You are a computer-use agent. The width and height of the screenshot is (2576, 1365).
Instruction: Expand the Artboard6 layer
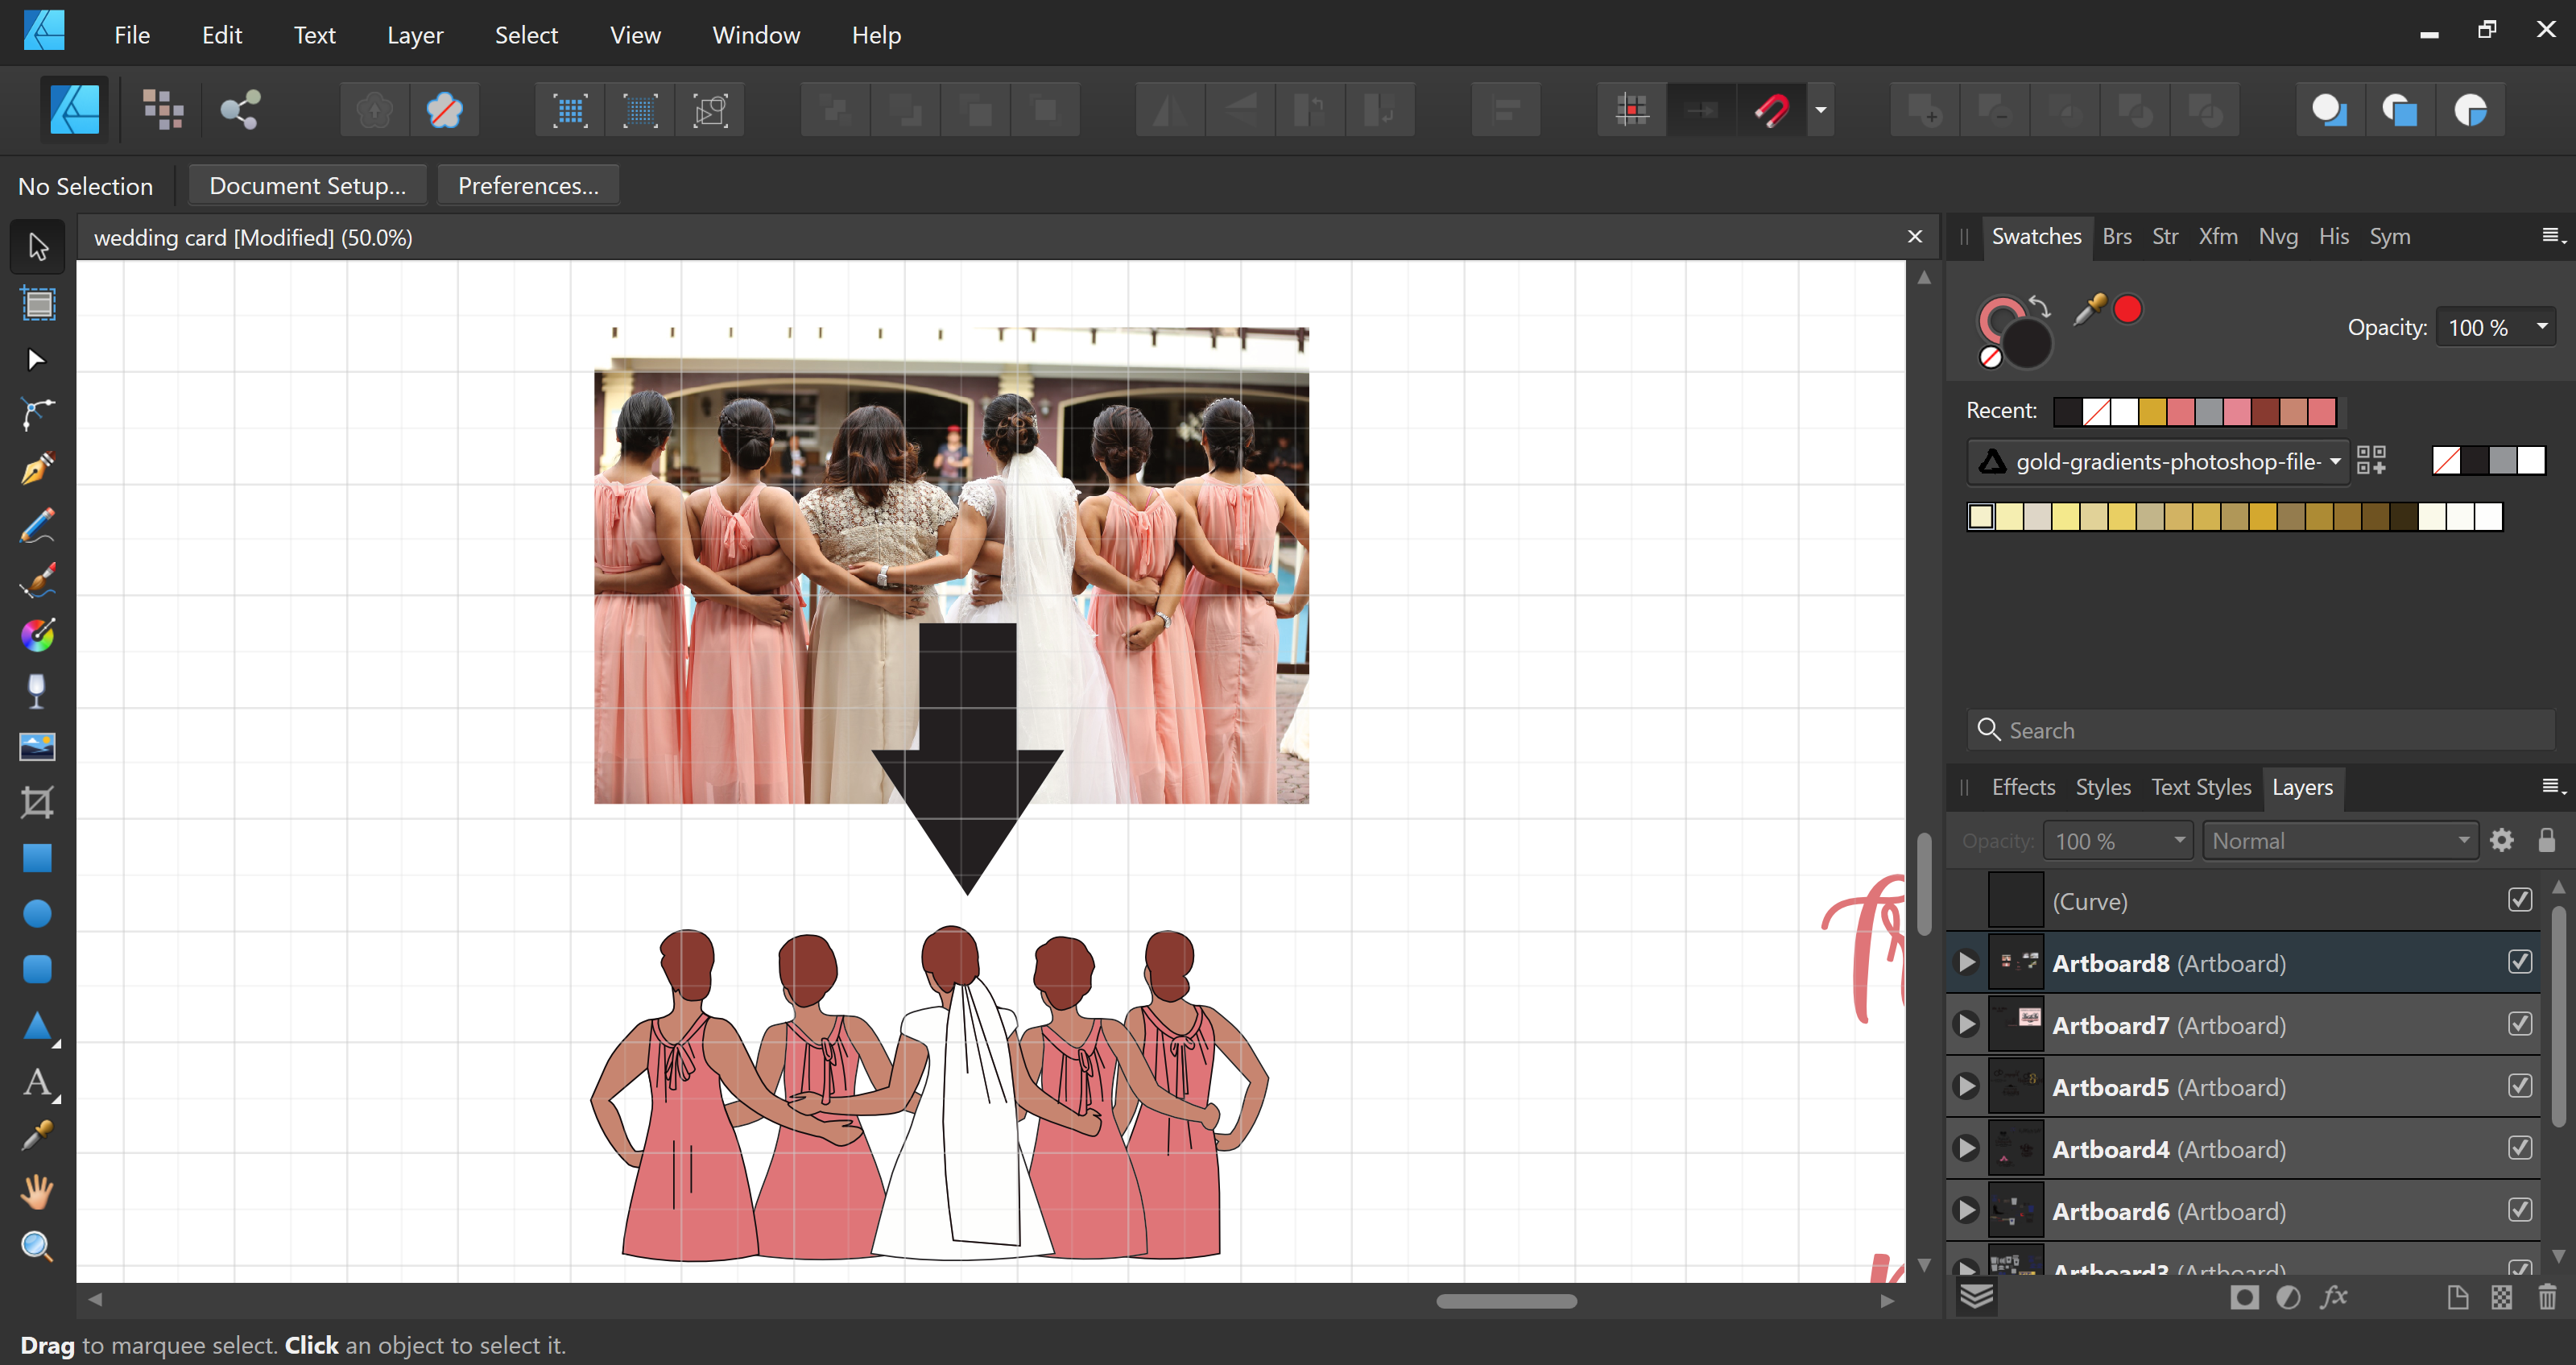click(1966, 1210)
